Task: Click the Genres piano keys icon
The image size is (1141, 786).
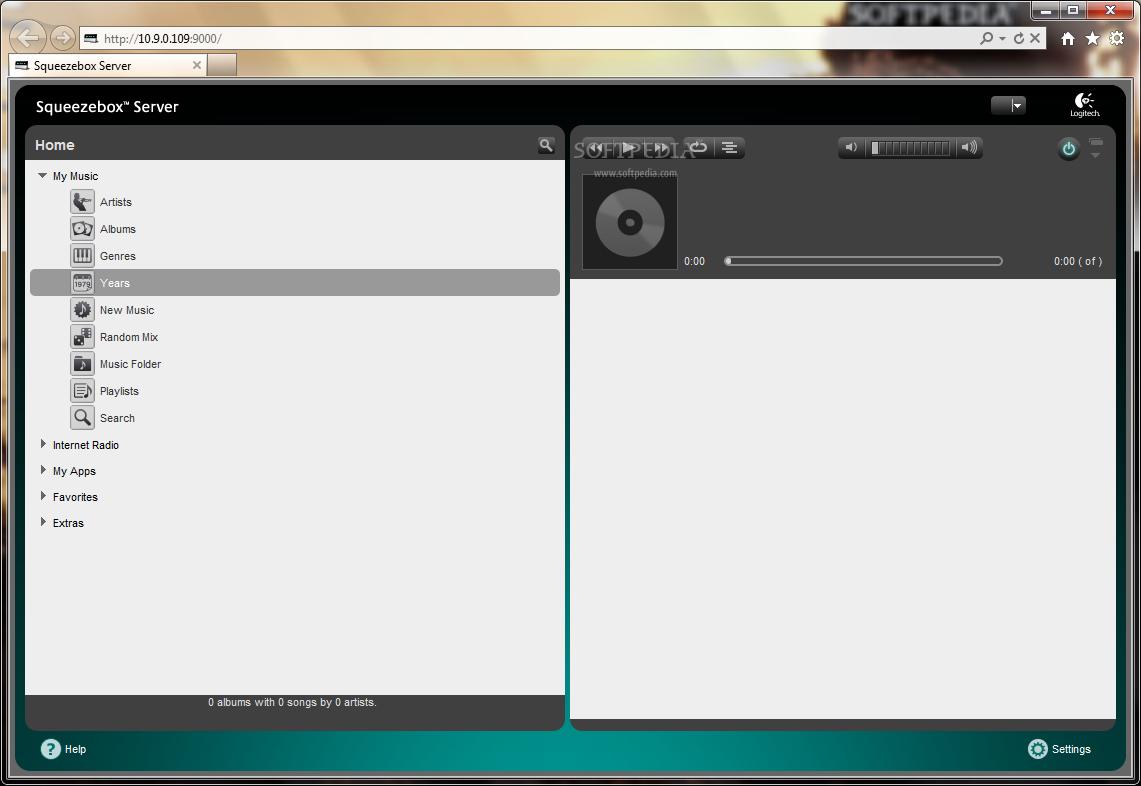Action: [82, 255]
